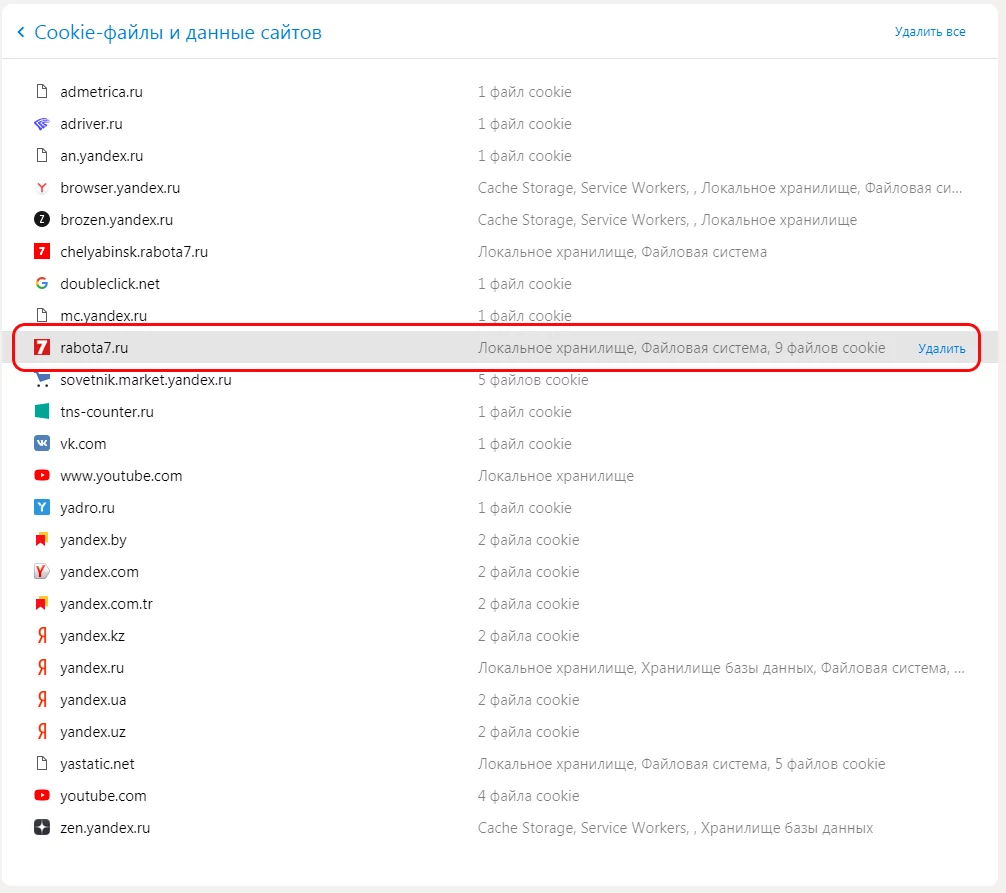Image resolution: width=1006 pixels, height=893 pixels.
Task: Open the yandex.ru site data entry
Action: [x=92, y=668]
